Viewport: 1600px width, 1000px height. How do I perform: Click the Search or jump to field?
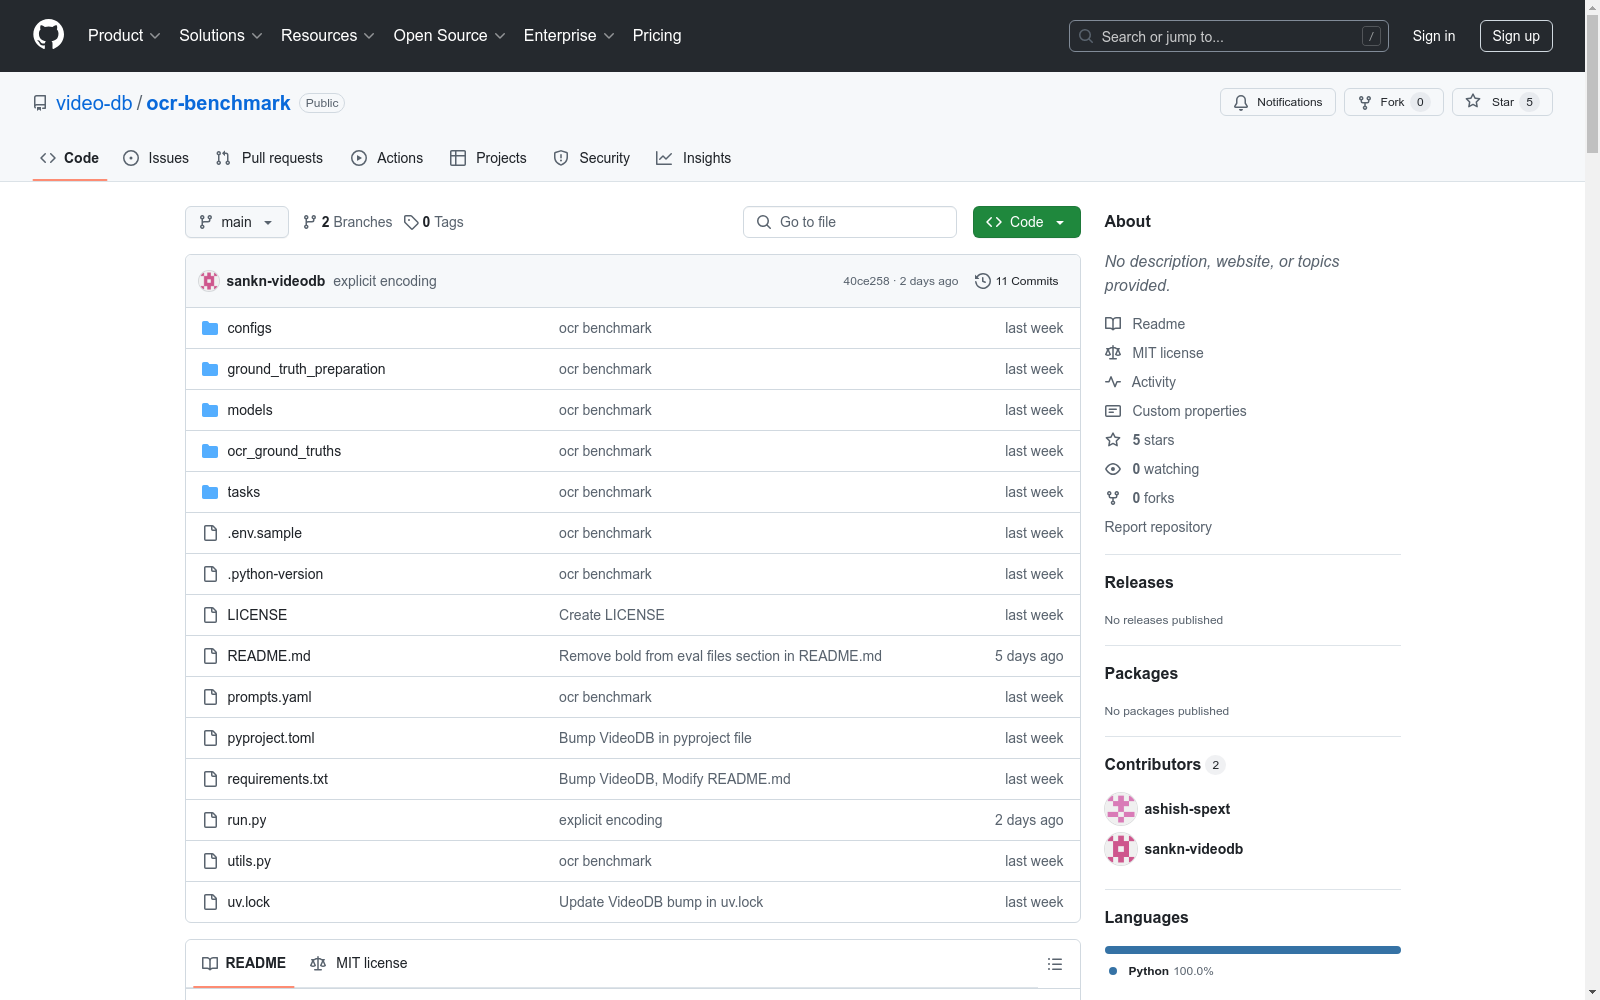coord(1229,36)
